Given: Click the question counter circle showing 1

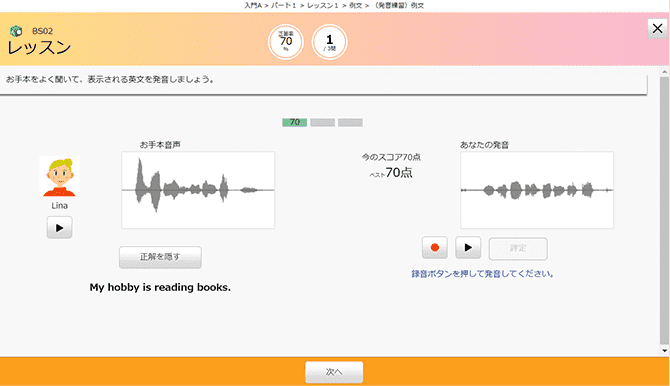Looking at the screenshot, I should click(x=329, y=41).
